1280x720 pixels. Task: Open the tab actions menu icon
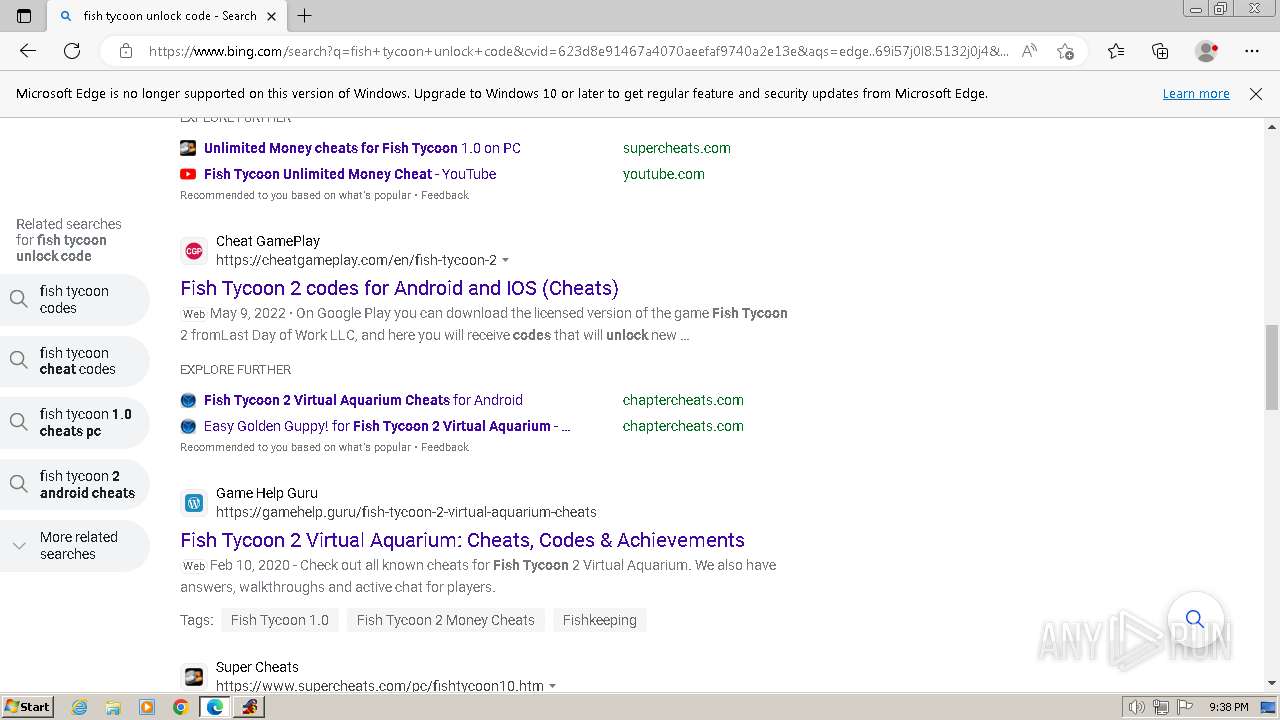(24, 16)
